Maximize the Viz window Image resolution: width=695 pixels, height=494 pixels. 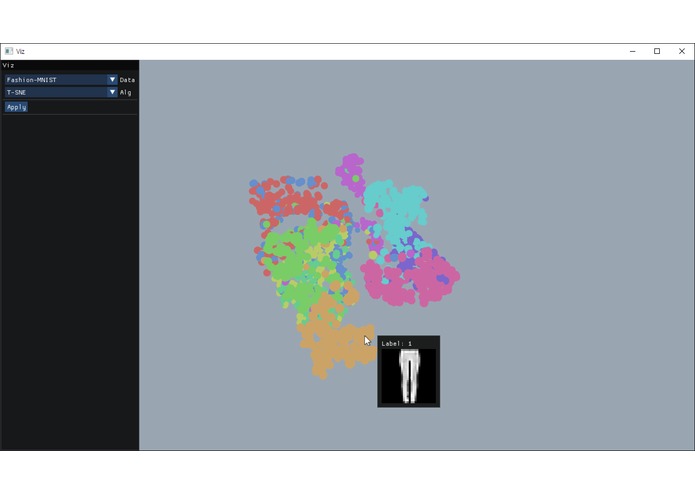[x=657, y=51]
